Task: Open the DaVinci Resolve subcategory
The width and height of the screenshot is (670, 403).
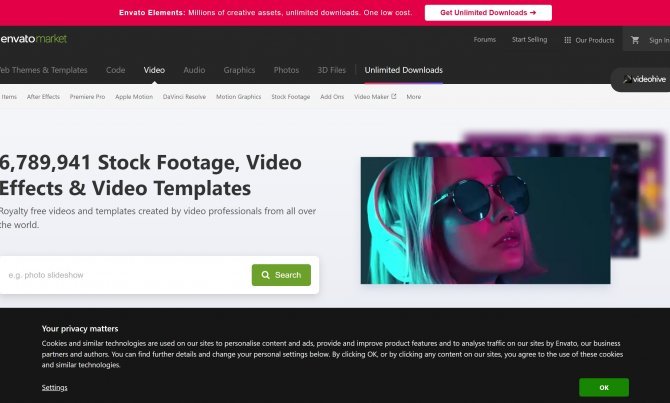Action: coord(184,97)
